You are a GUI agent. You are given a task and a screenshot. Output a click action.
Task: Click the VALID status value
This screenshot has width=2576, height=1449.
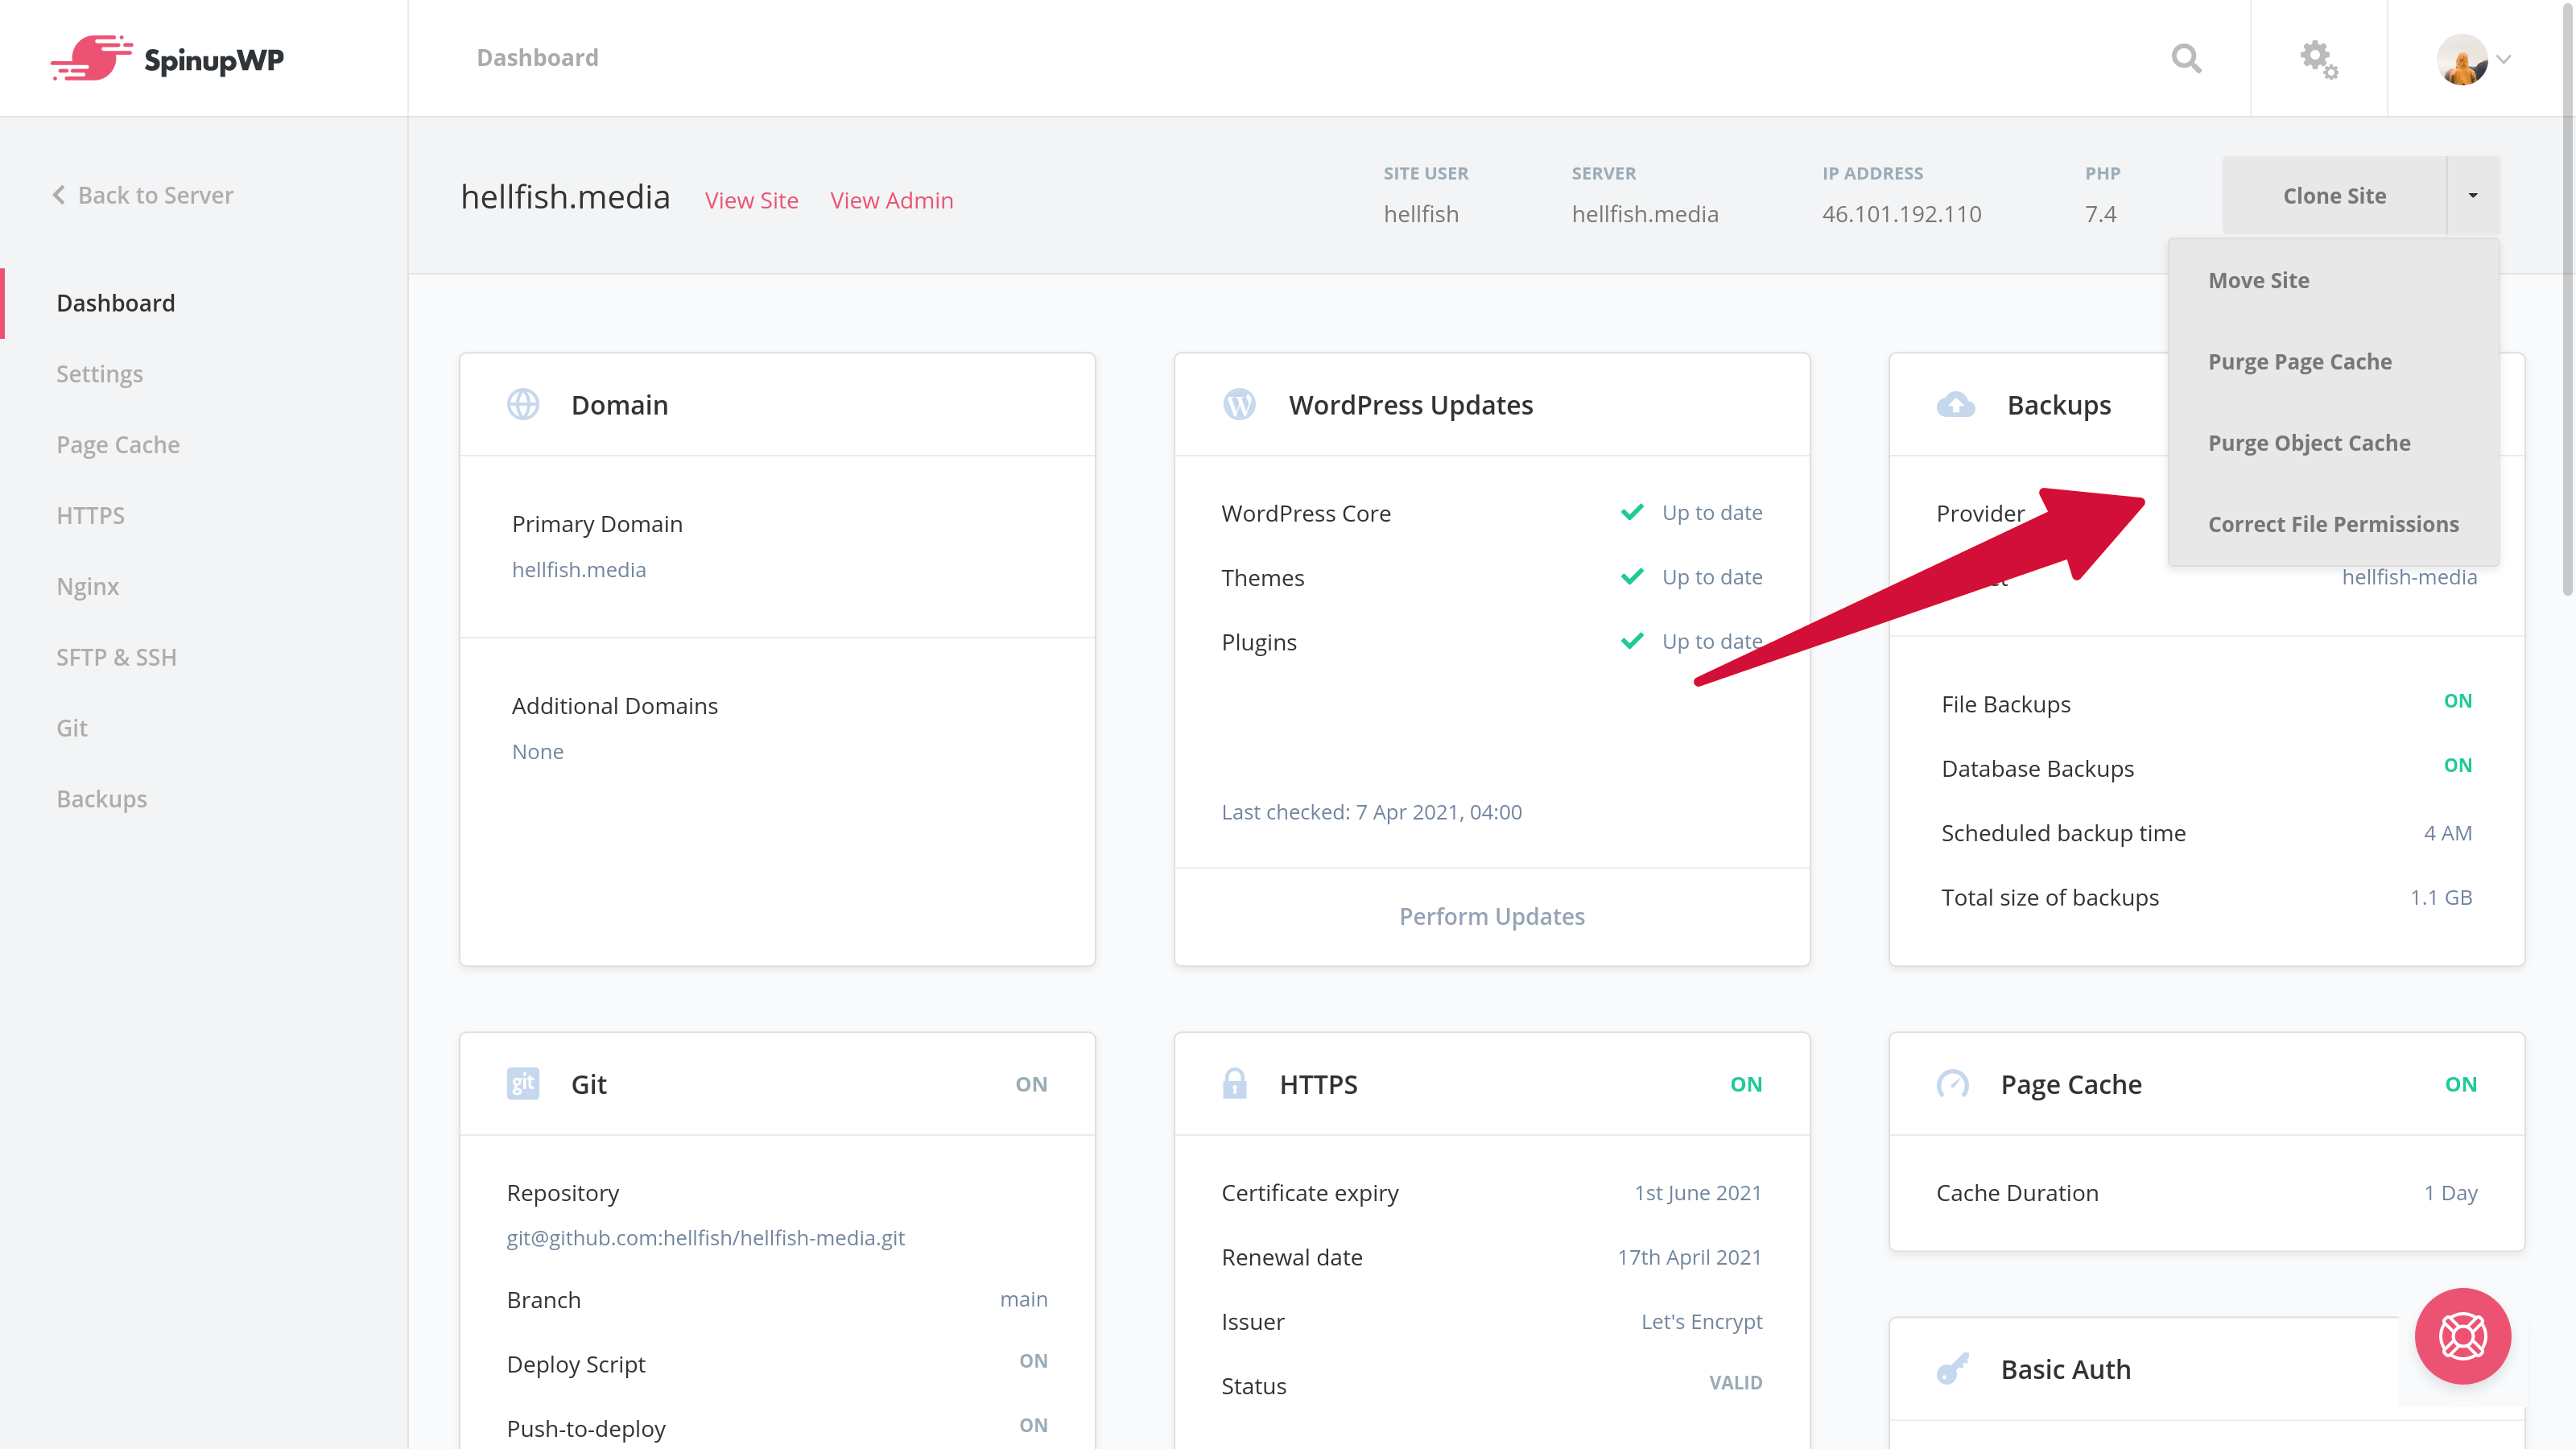pyautogui.click(x=1735, y=1383)
